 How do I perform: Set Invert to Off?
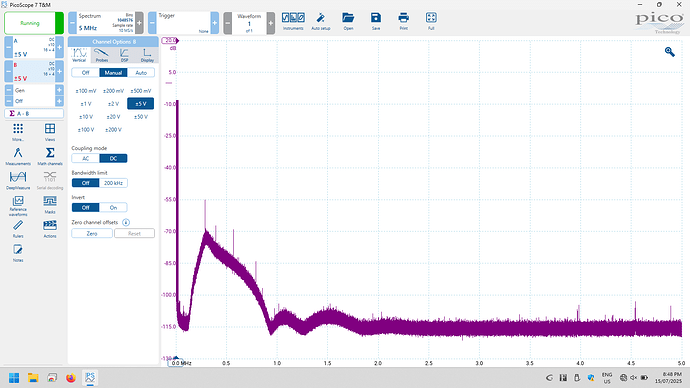85,208
